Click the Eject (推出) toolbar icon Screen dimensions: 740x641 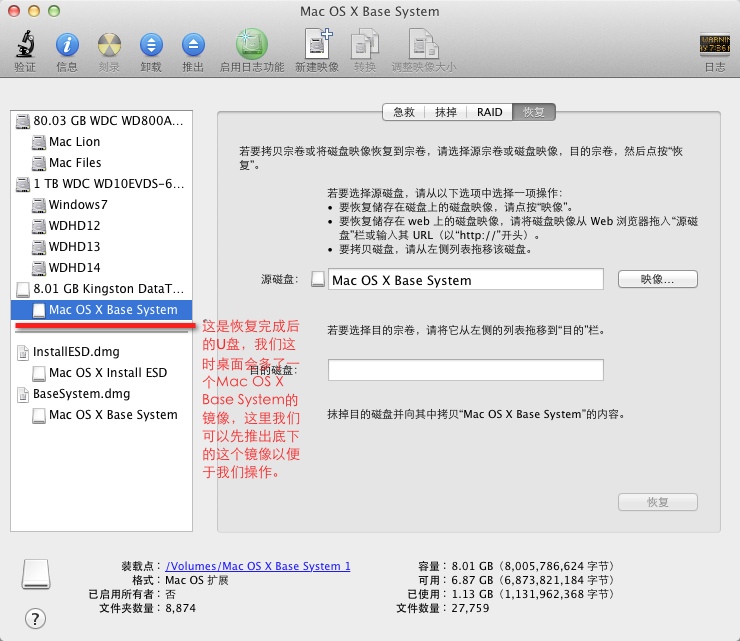193,45
